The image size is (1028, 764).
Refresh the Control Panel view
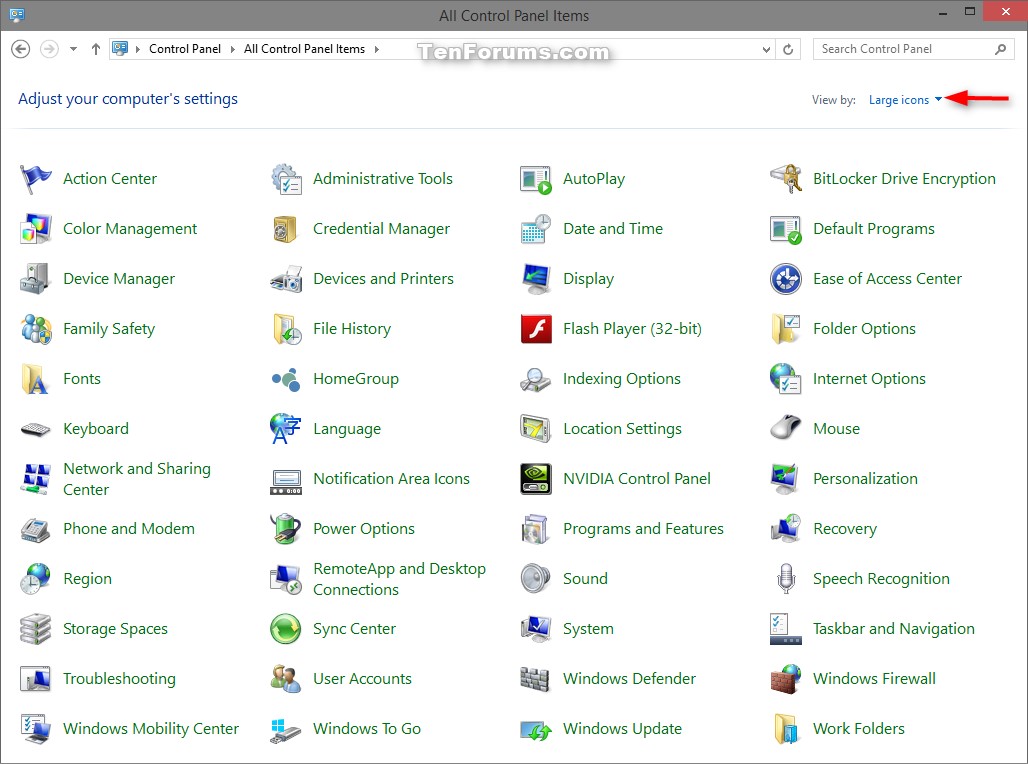789,49
